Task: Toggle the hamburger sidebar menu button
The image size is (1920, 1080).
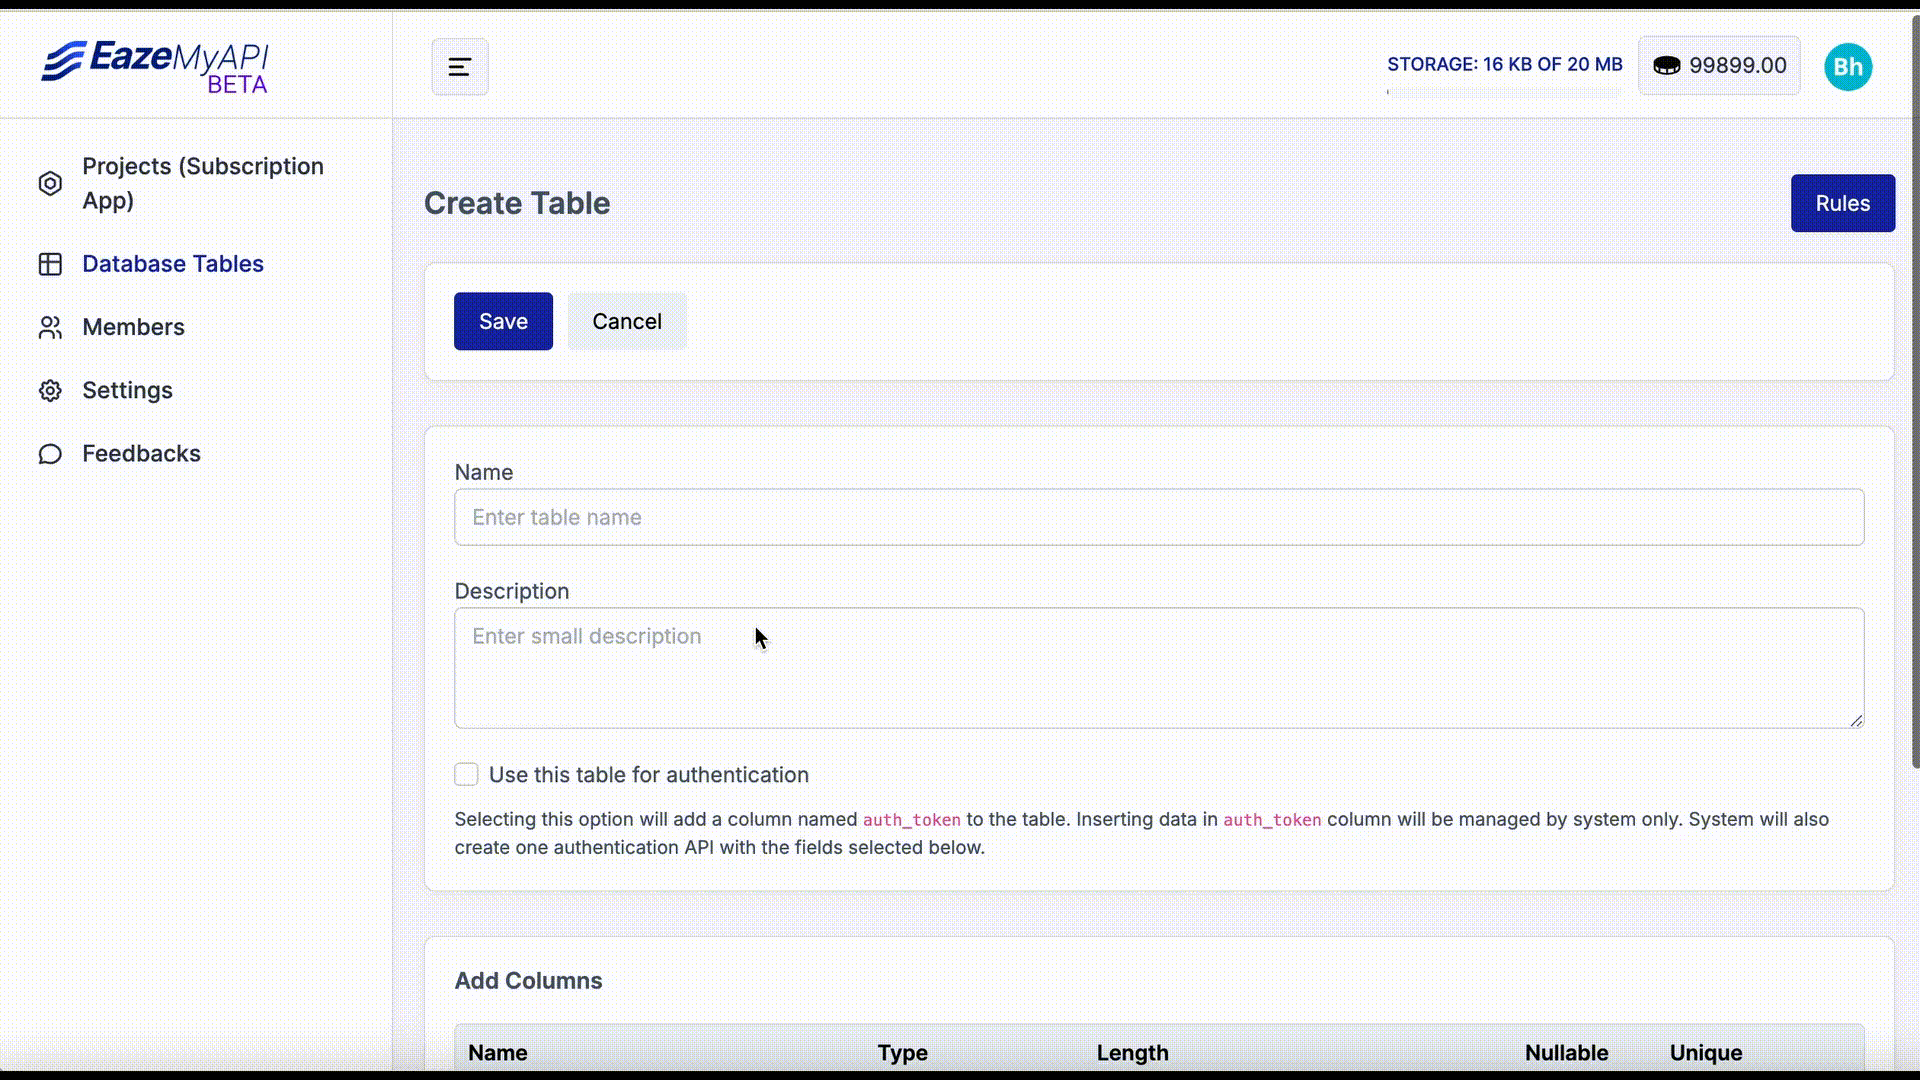Action: point(460,67)
